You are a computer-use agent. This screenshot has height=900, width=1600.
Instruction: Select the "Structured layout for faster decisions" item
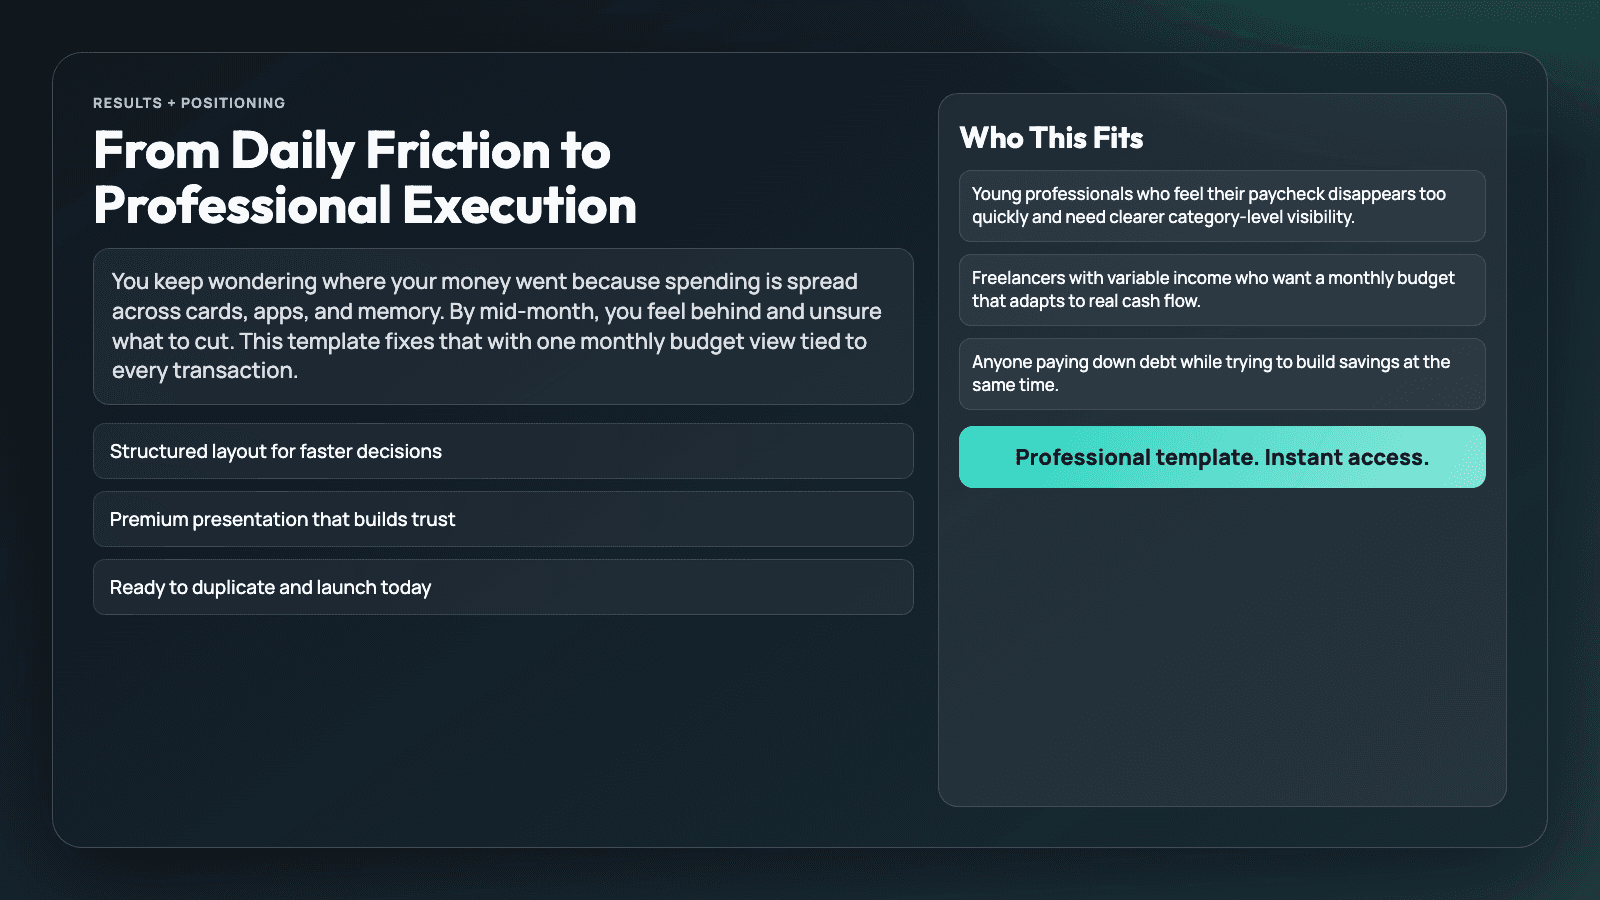[x=502, y=451]
